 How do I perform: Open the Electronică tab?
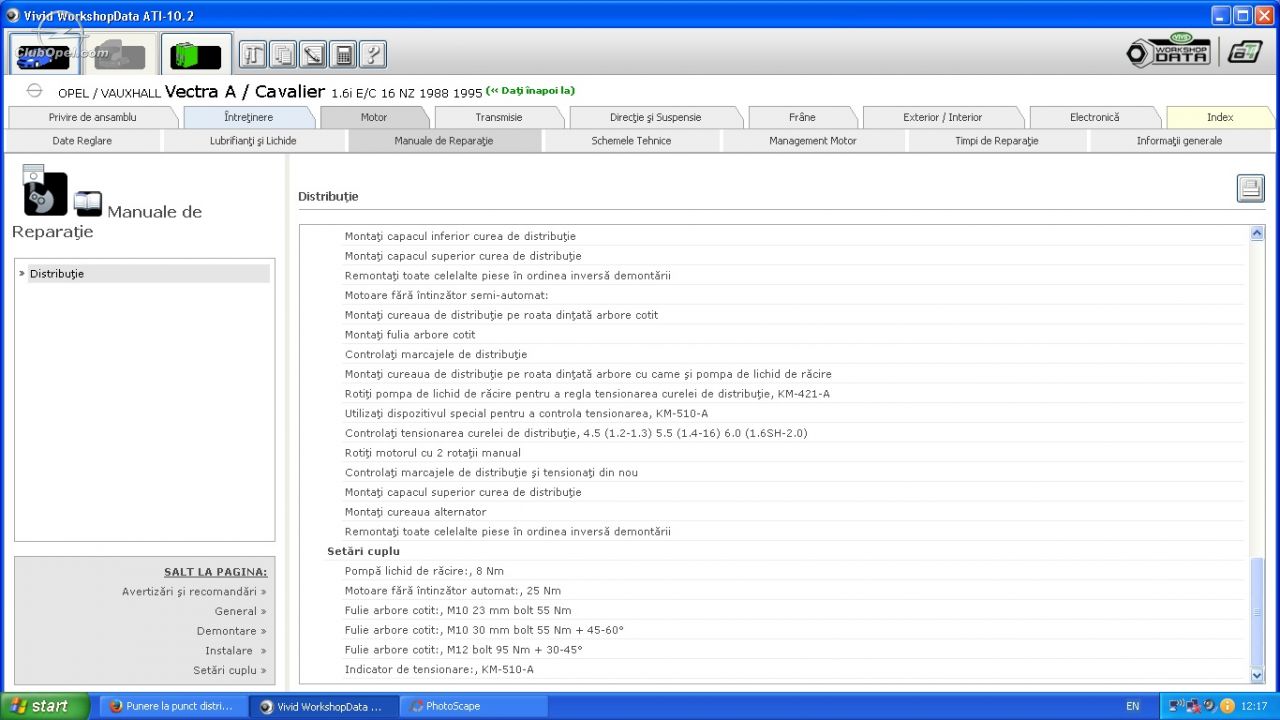(1095, 117)
